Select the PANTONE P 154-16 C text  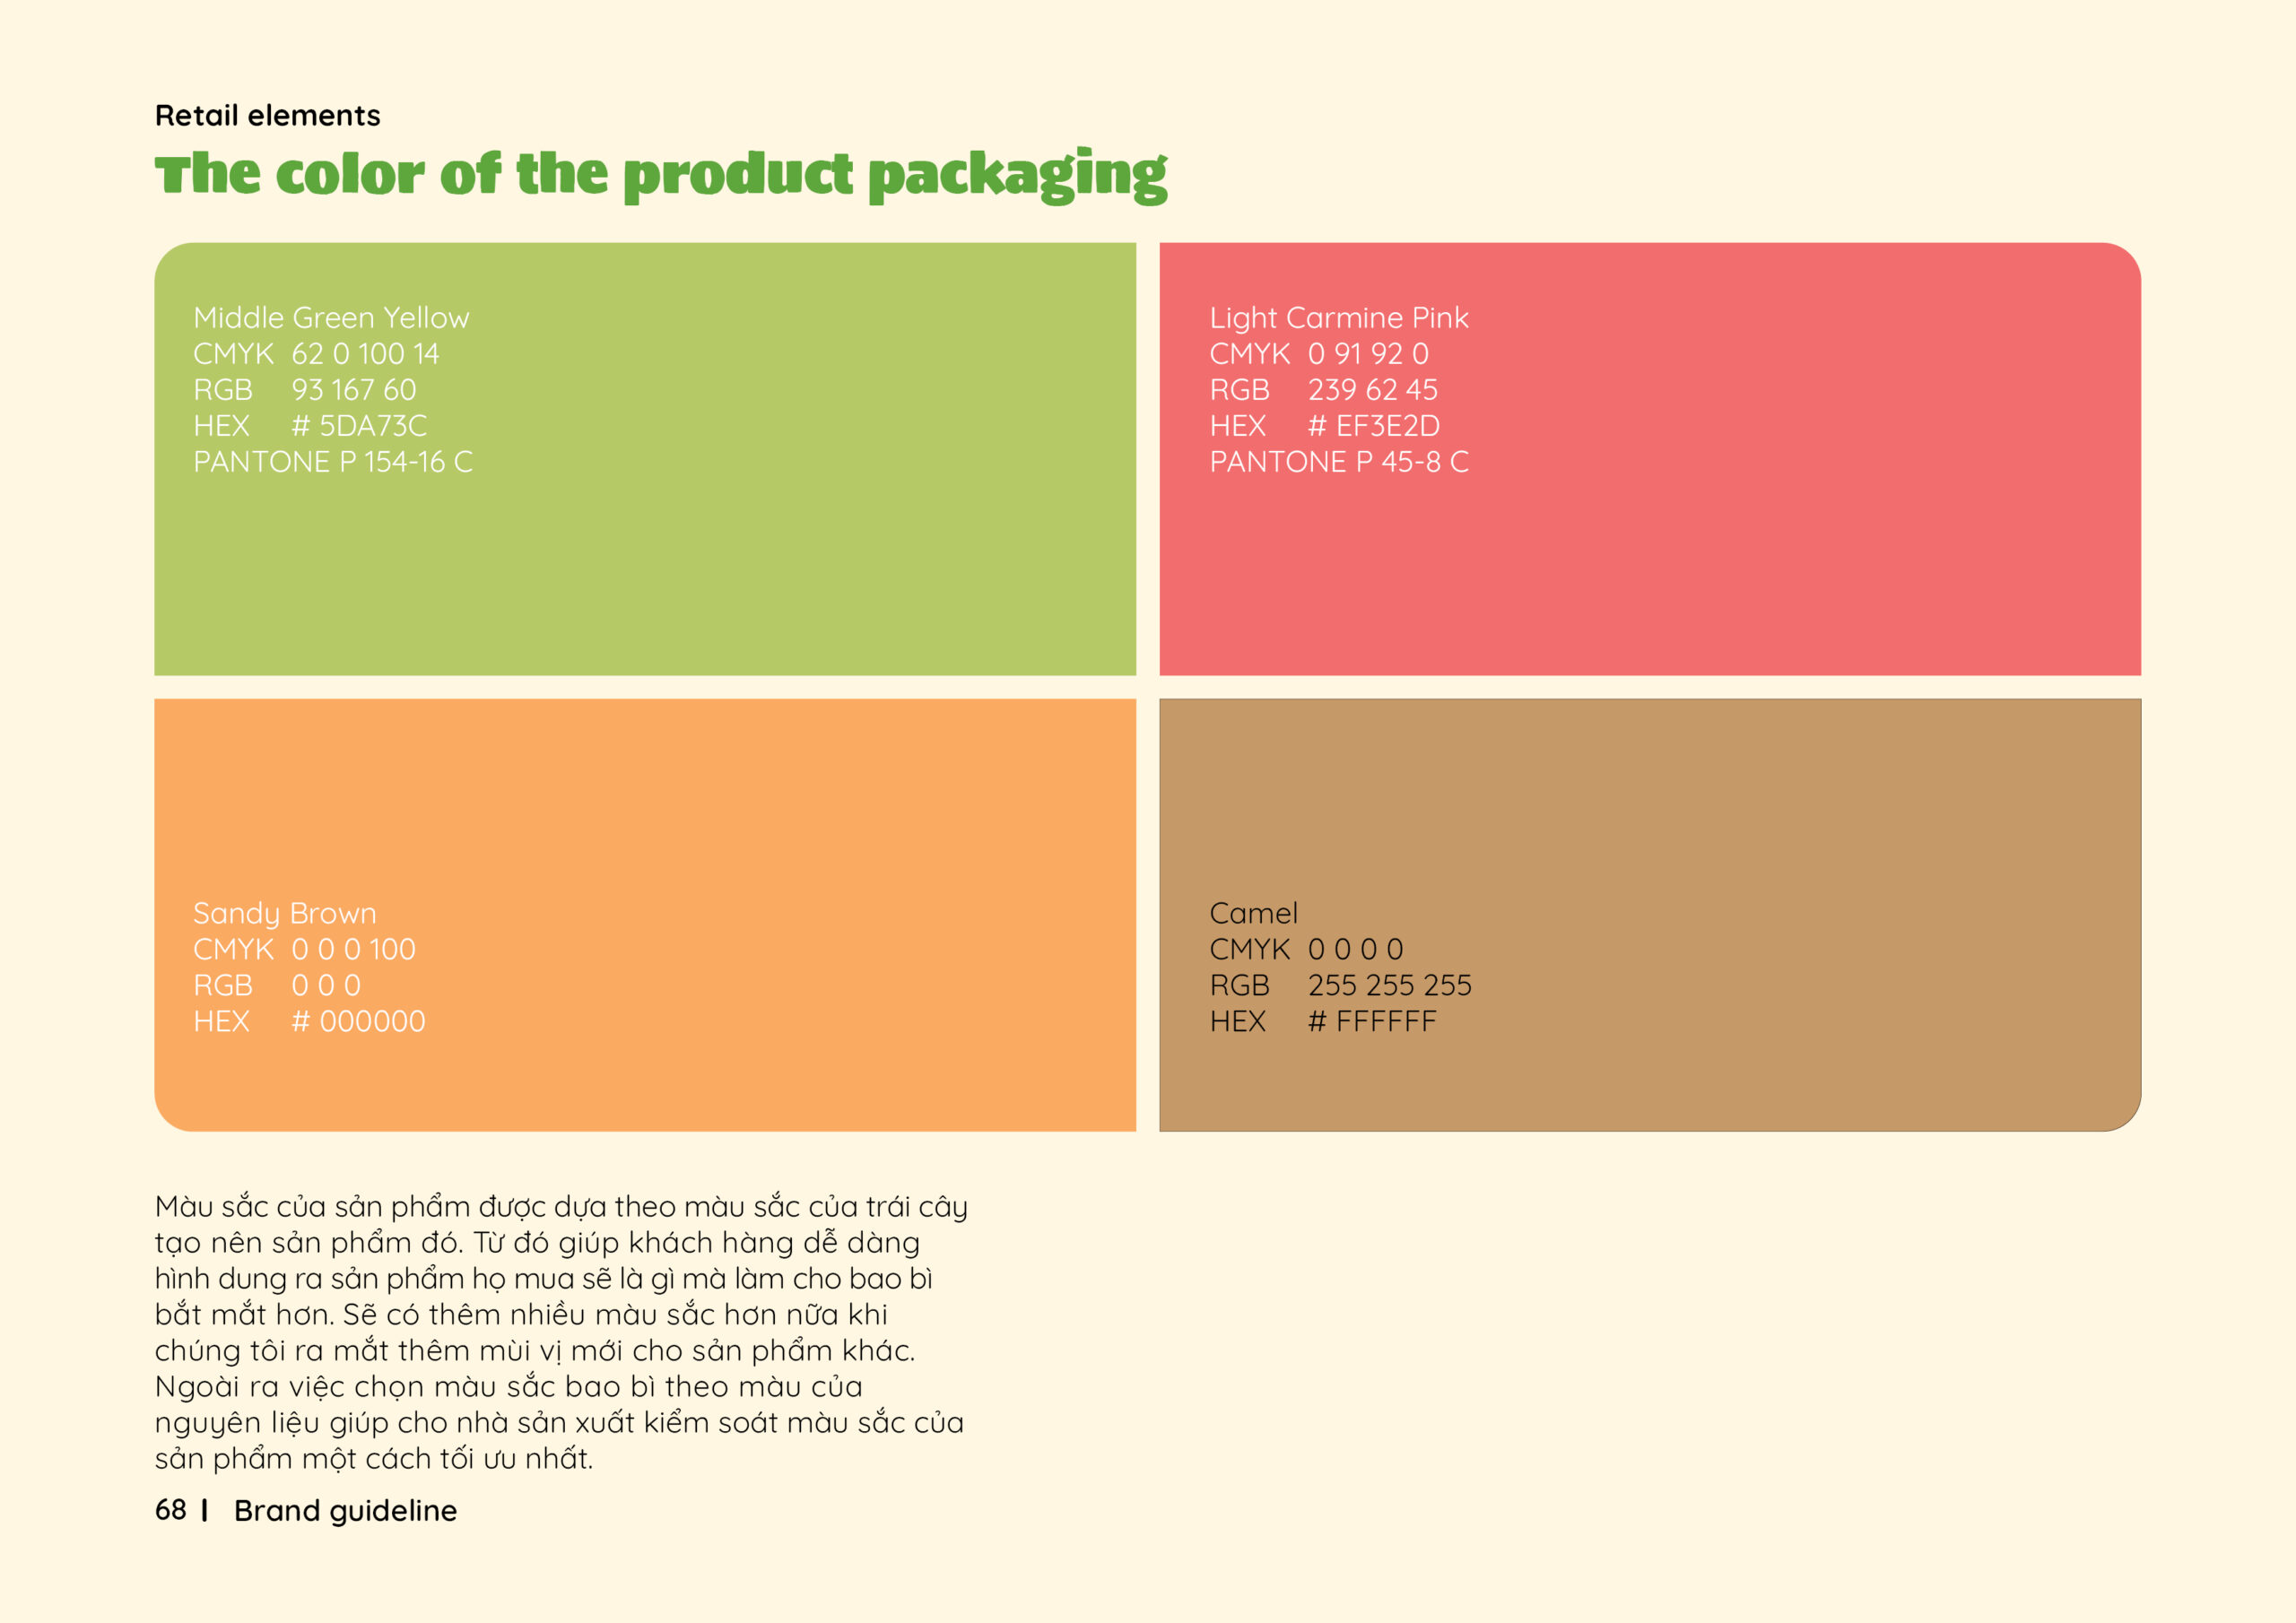pyautogui.click(x=333, y=462)
